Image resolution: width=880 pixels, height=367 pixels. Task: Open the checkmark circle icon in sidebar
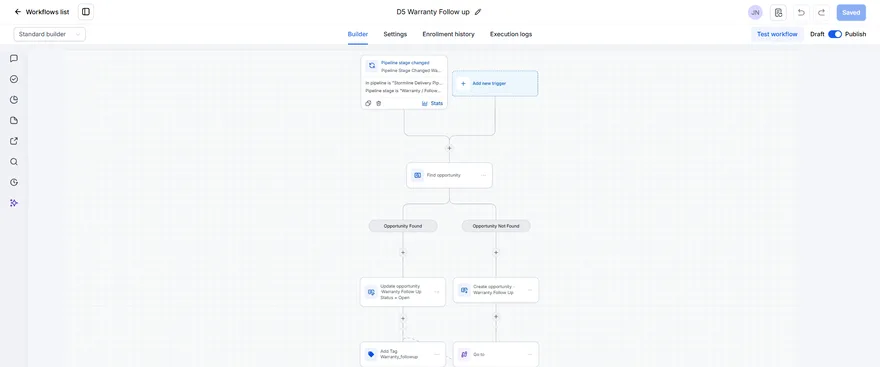pos(14,79)
